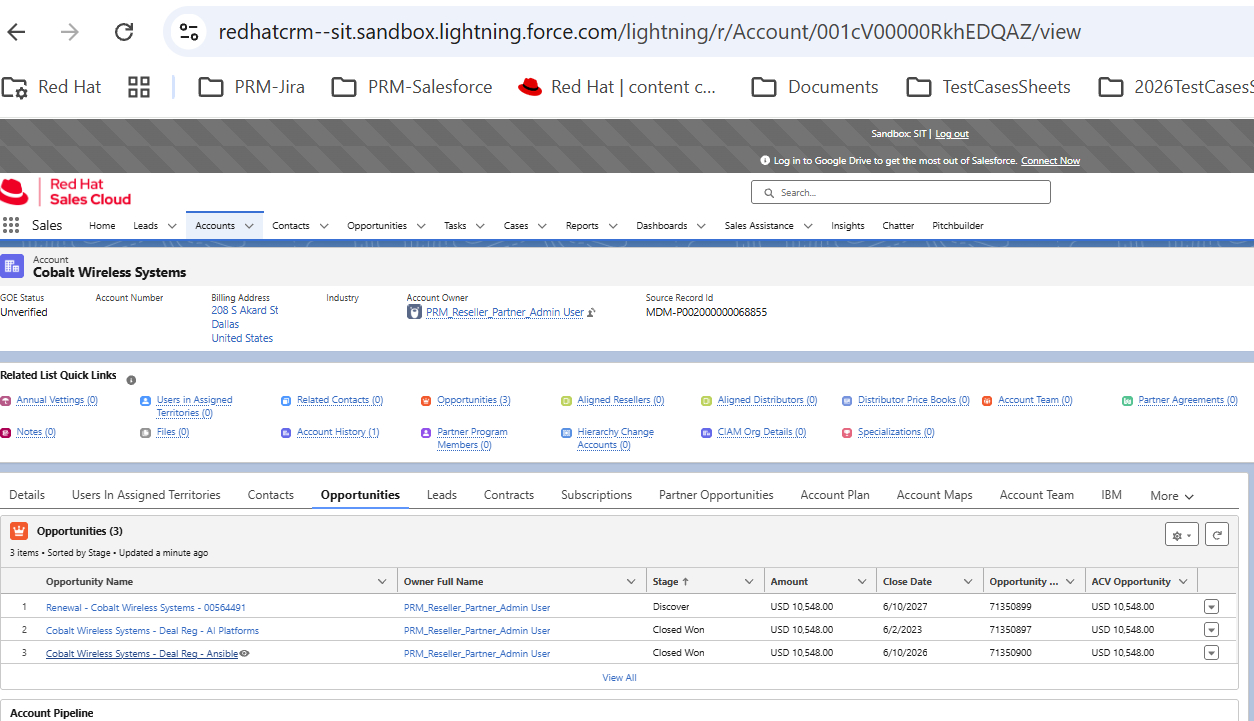Open the Home navigation item
The image size is (1254, 721).
pos(102,226)
